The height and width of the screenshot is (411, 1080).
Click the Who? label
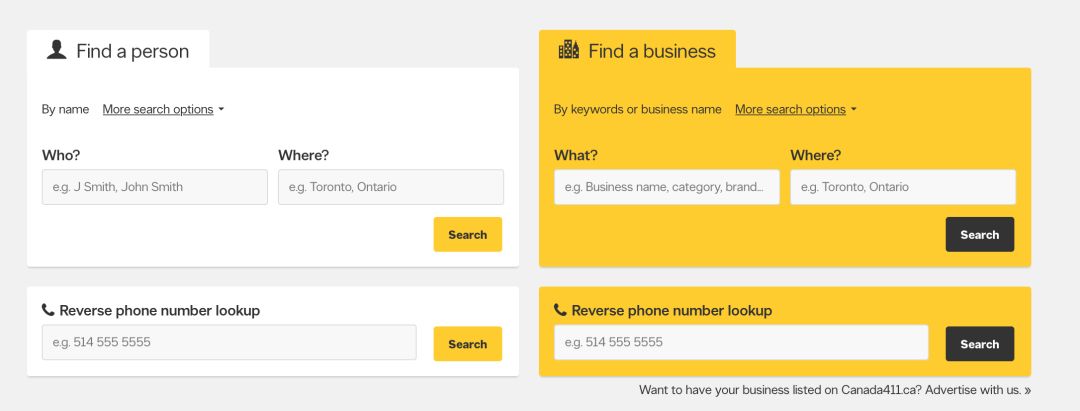coord(61,156)
